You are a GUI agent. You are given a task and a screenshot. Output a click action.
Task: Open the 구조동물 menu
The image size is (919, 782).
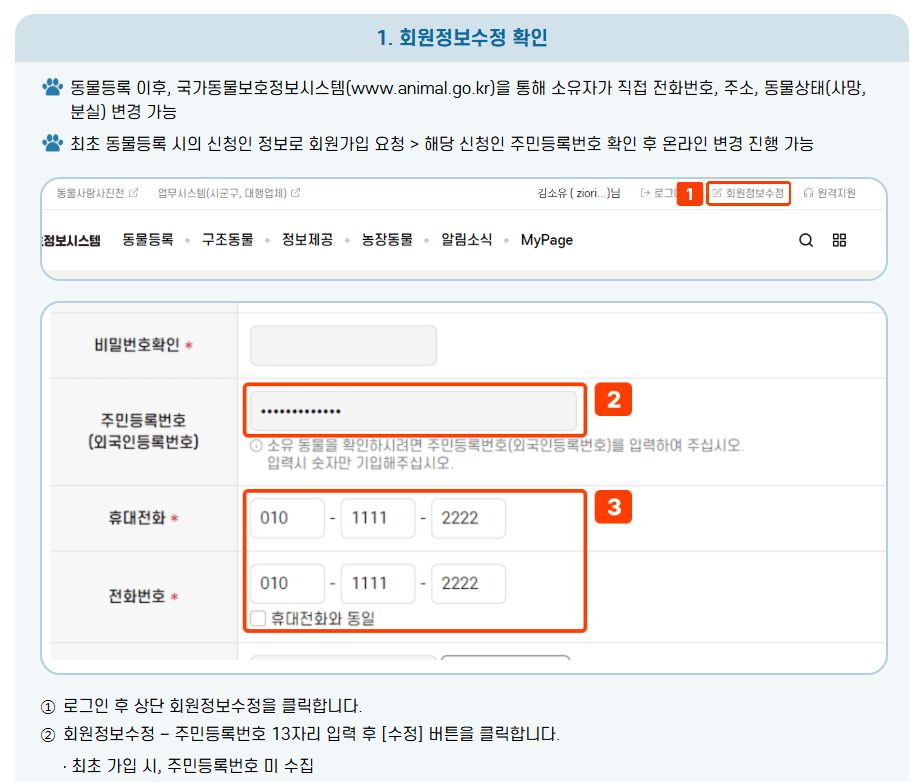227,240
